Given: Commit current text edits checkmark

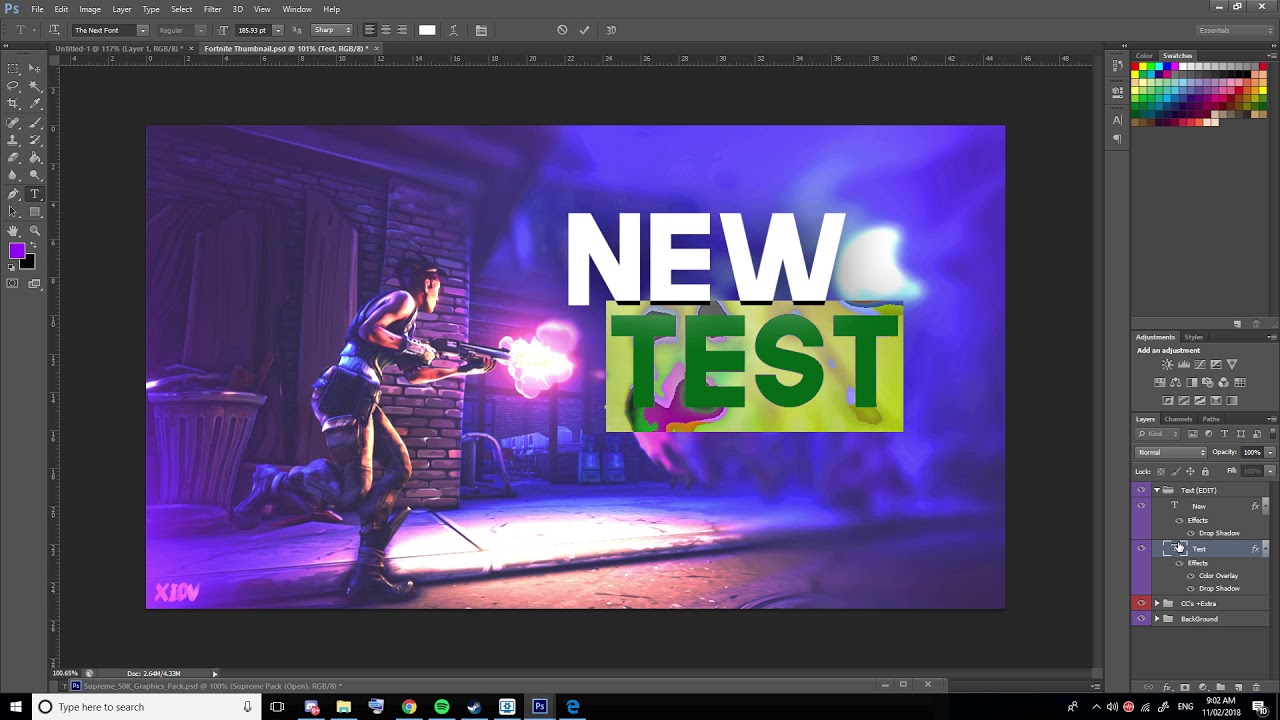Looking at the screenshot, I should (x=584, y=30).
